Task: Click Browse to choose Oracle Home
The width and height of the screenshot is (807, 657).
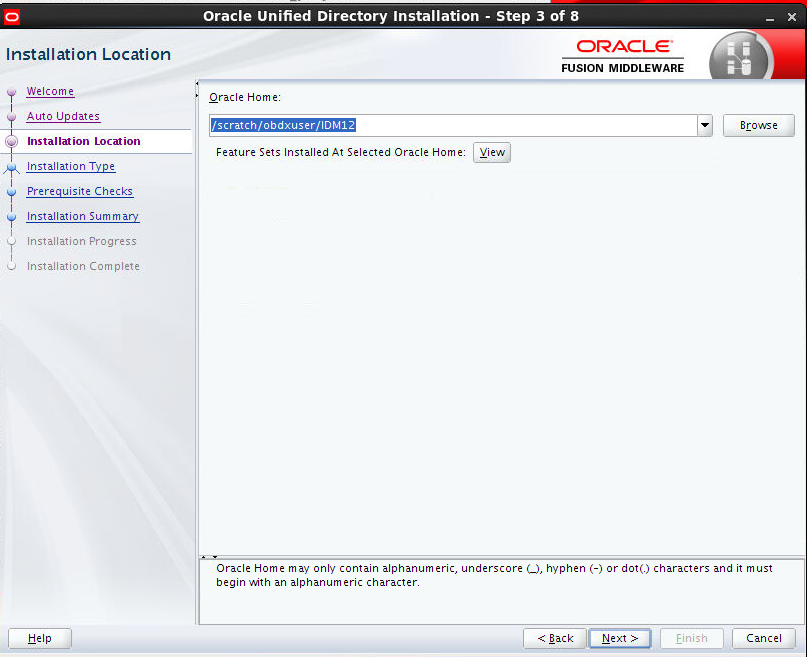Action: (759, 125)
